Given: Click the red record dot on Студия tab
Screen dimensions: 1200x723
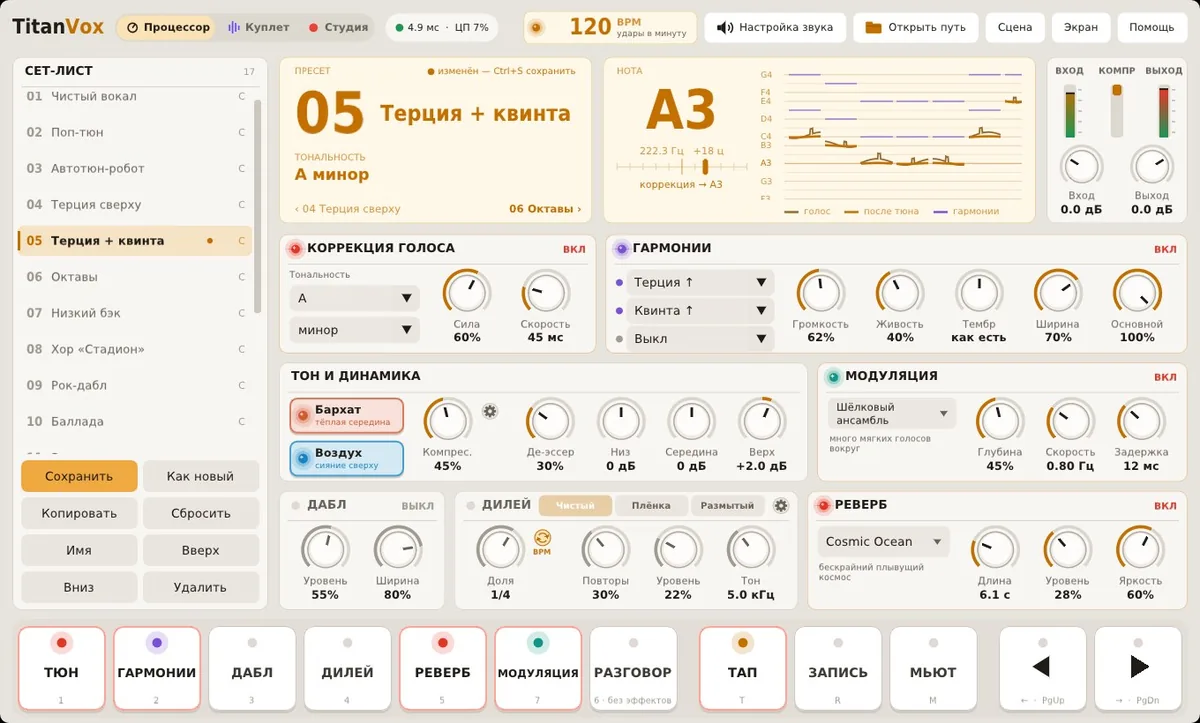Looking at the screenshot, I should pos(313,28).
